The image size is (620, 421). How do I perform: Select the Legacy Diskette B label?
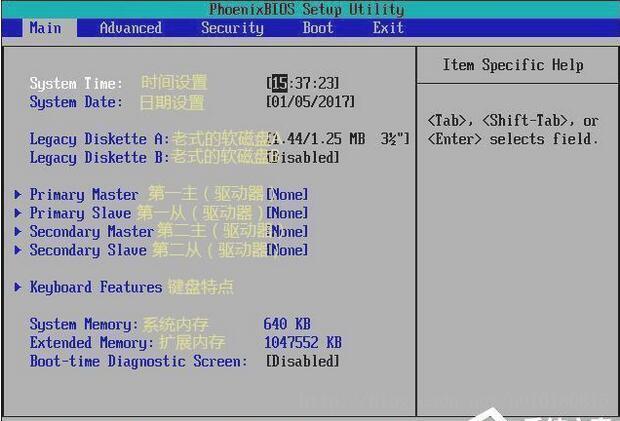click(100, 158)
